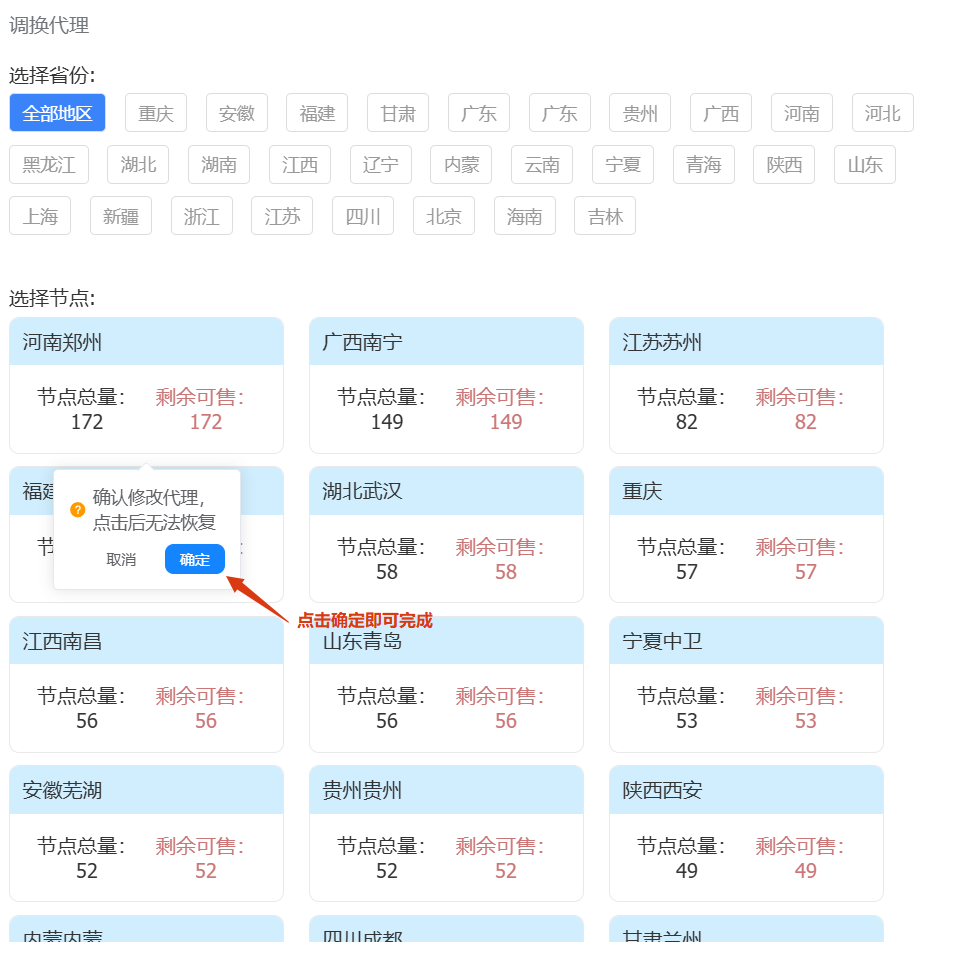Click the 调换代理 page title
Image resolution: width=958 pixels, height=967 pixels.
pyautogui.click(x=49, y=25)
